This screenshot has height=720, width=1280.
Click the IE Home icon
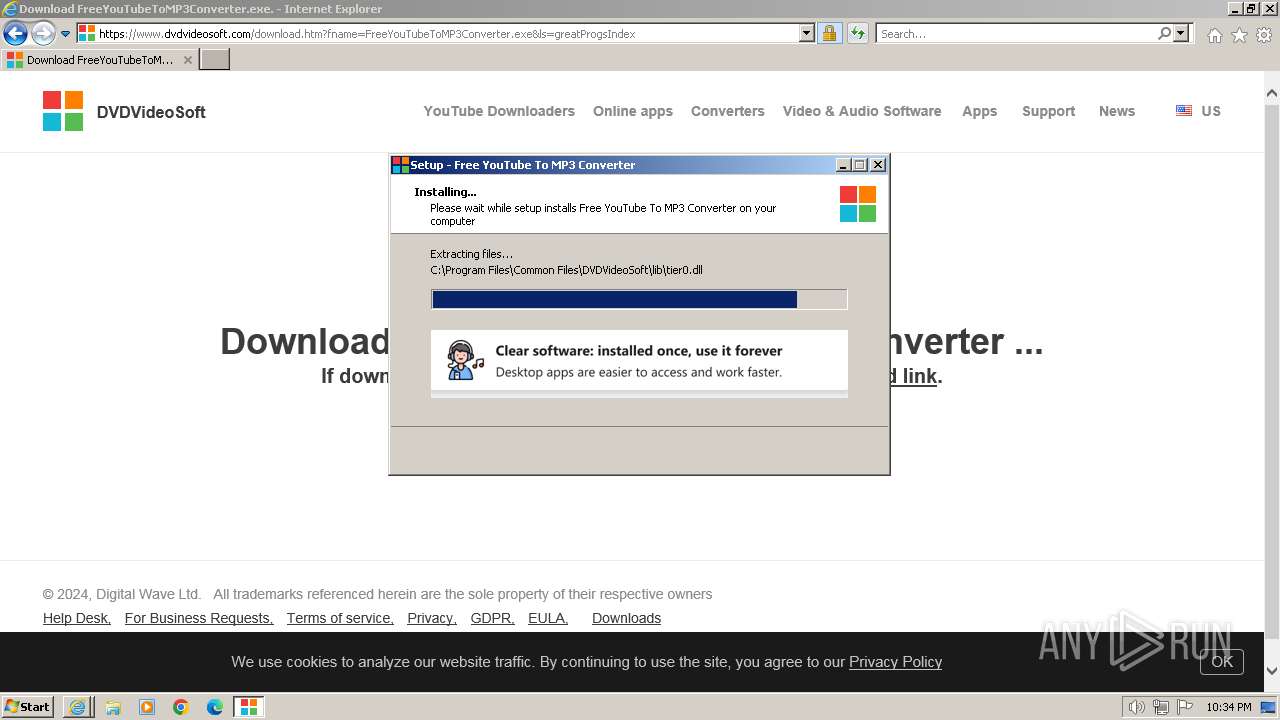pos(1214,35)
